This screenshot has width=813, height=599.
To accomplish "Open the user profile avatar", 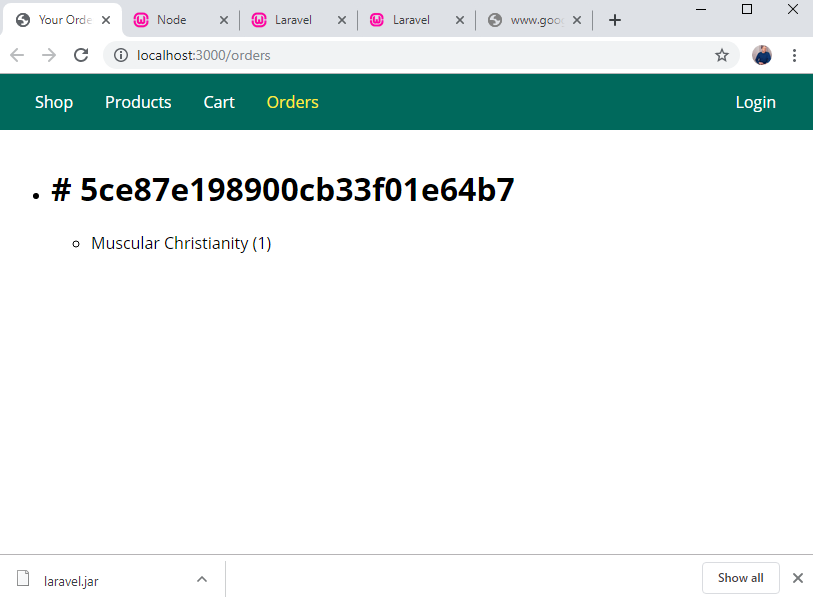I will (762, 56).
